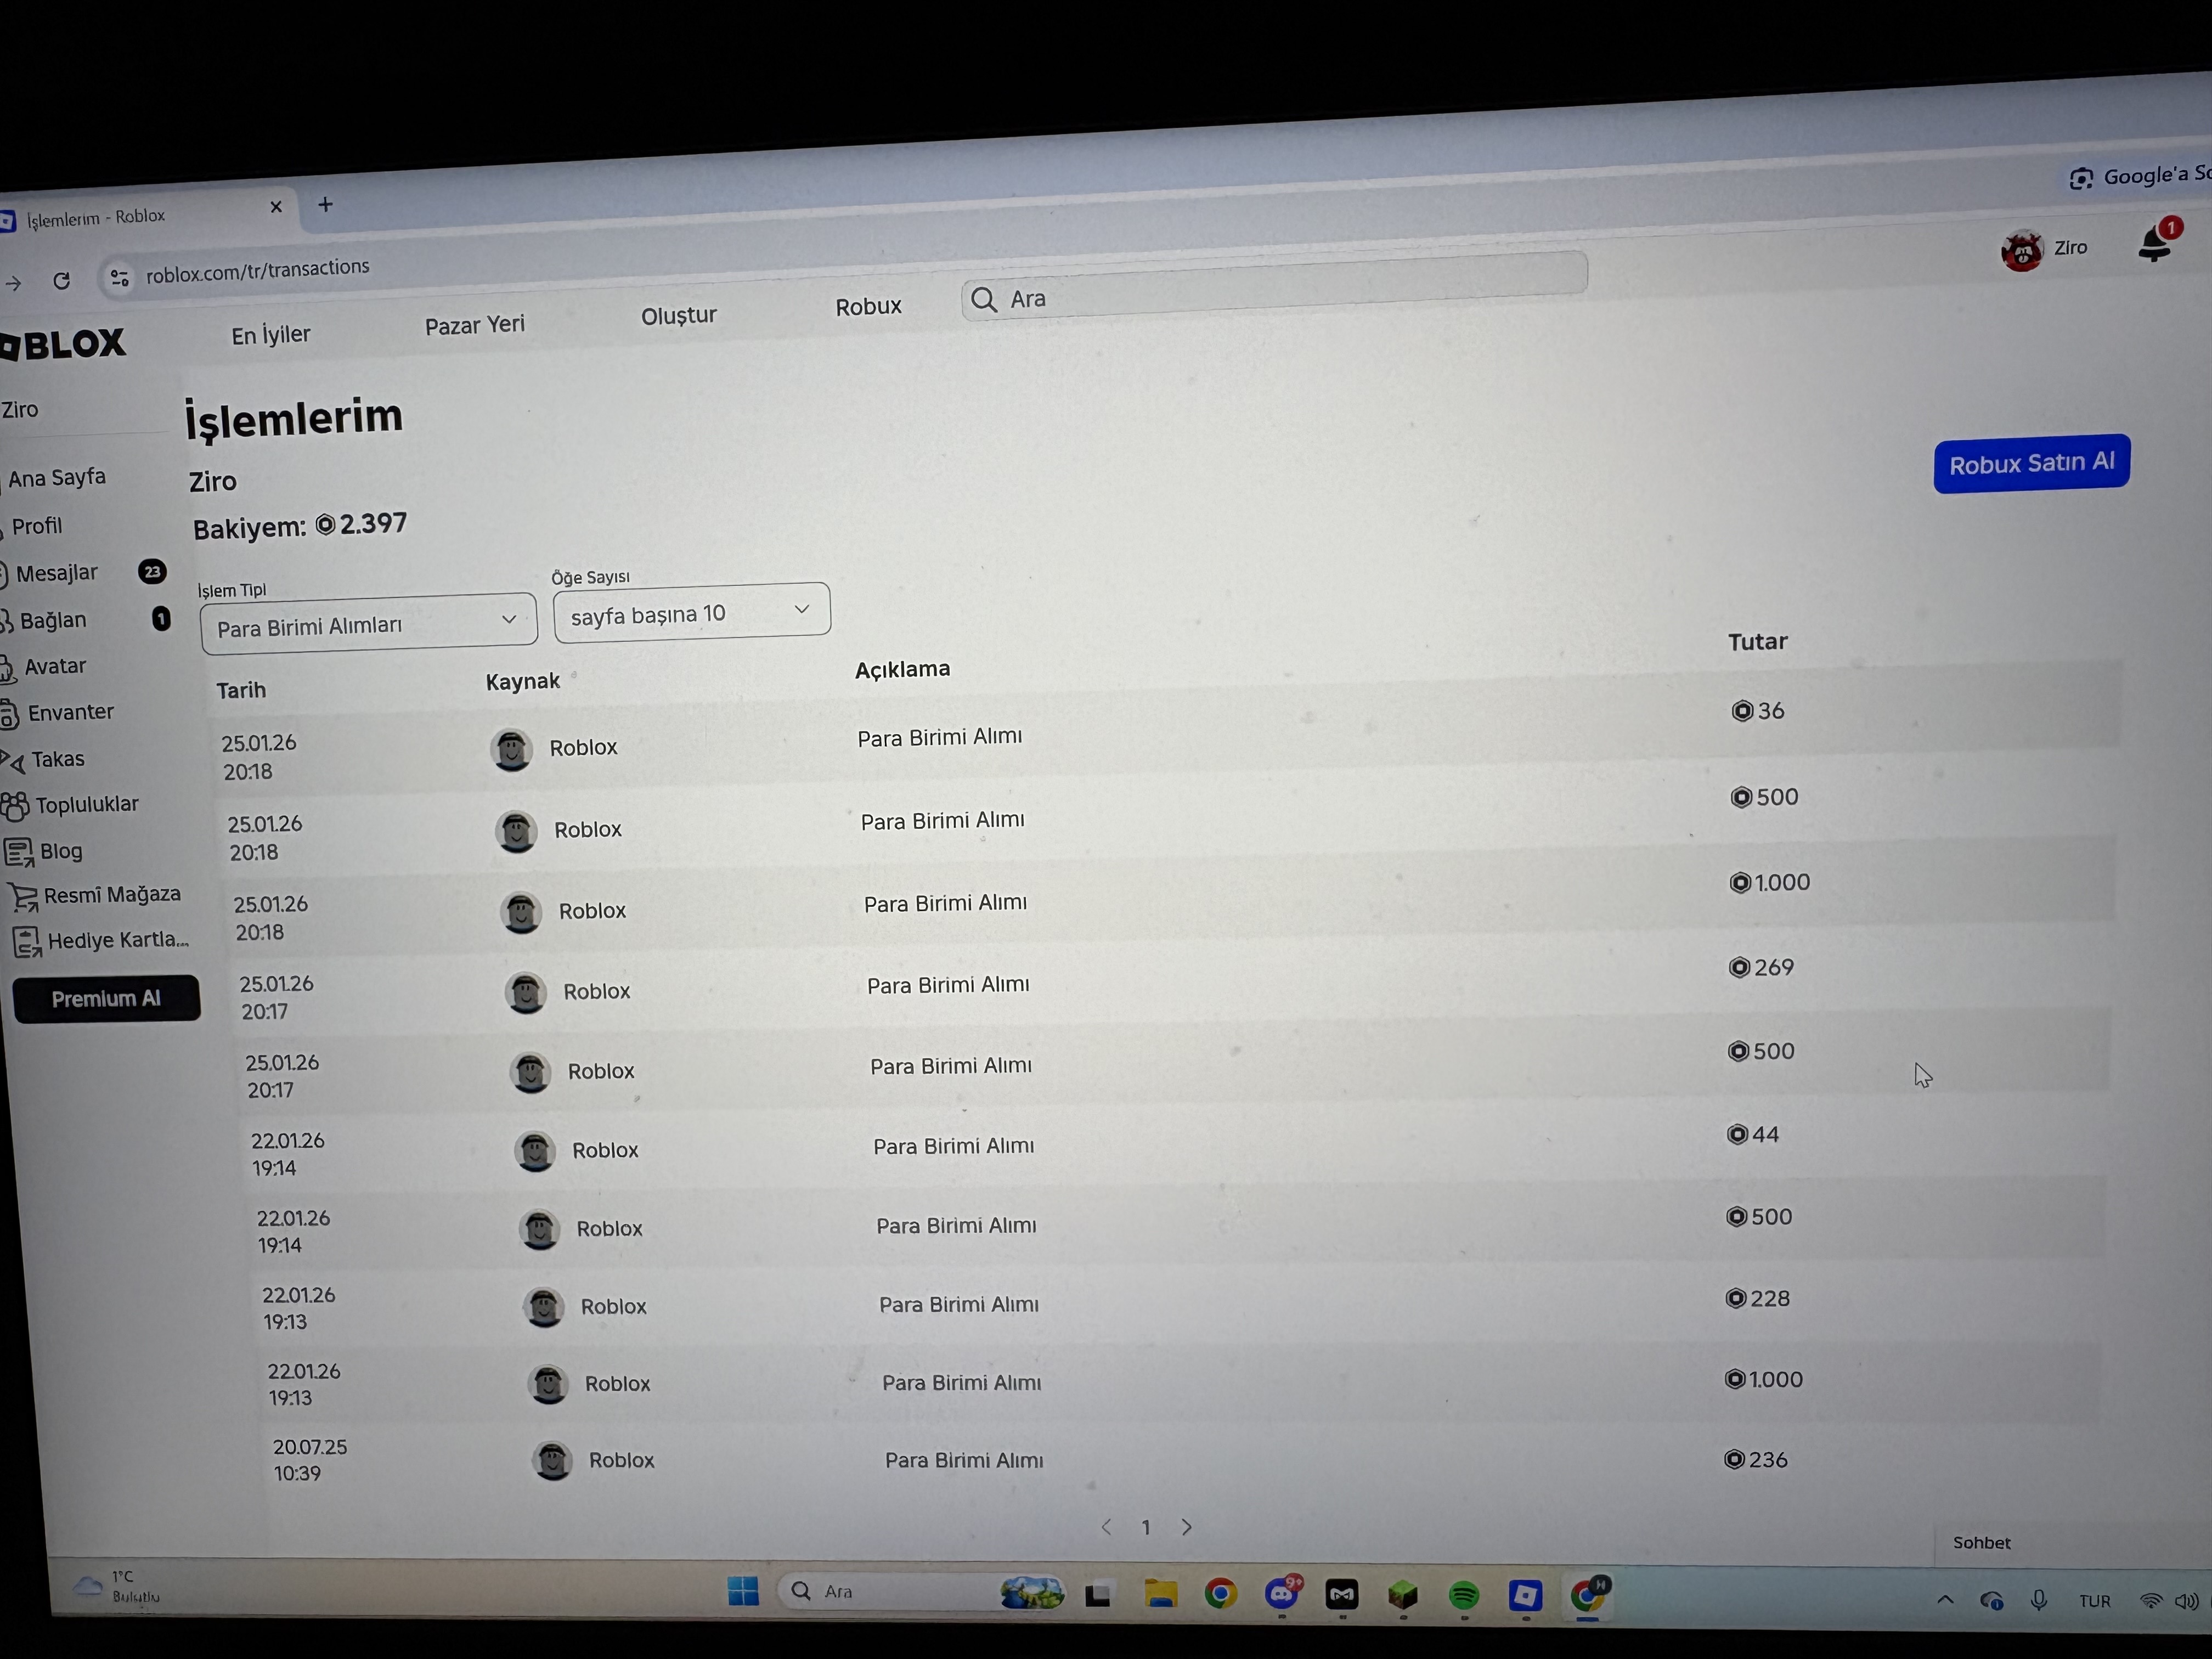Open Profil in the sidebar
This screenshot has width=2212, height=1659.
37,526
